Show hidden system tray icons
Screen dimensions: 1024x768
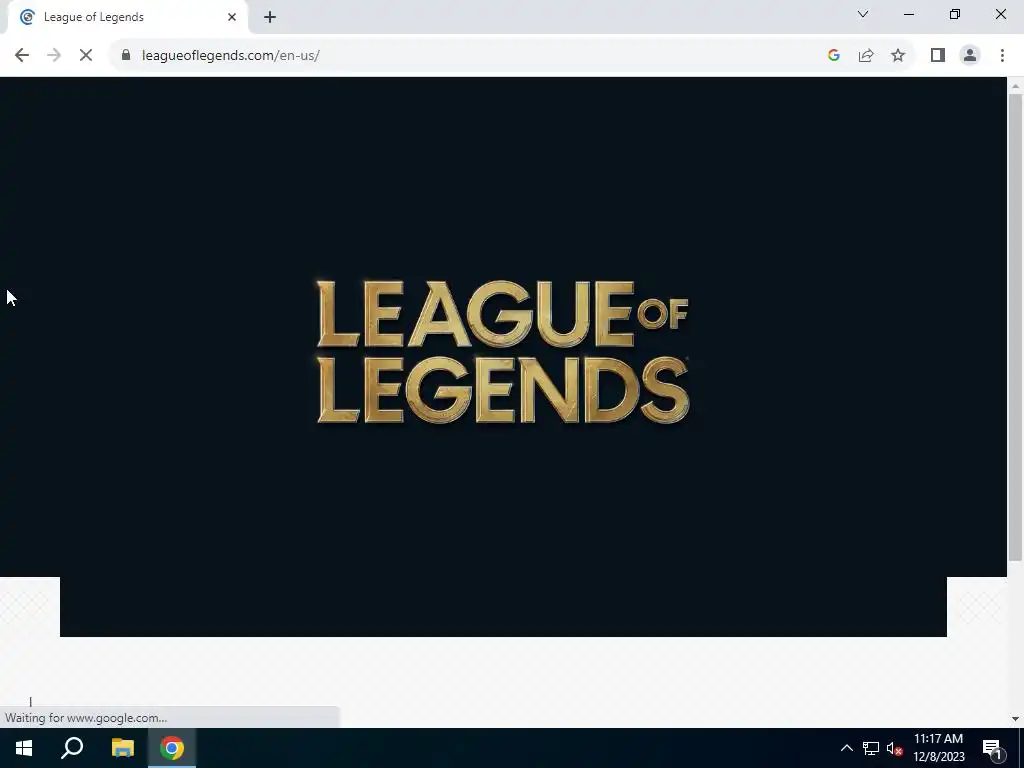click(846, 748)
